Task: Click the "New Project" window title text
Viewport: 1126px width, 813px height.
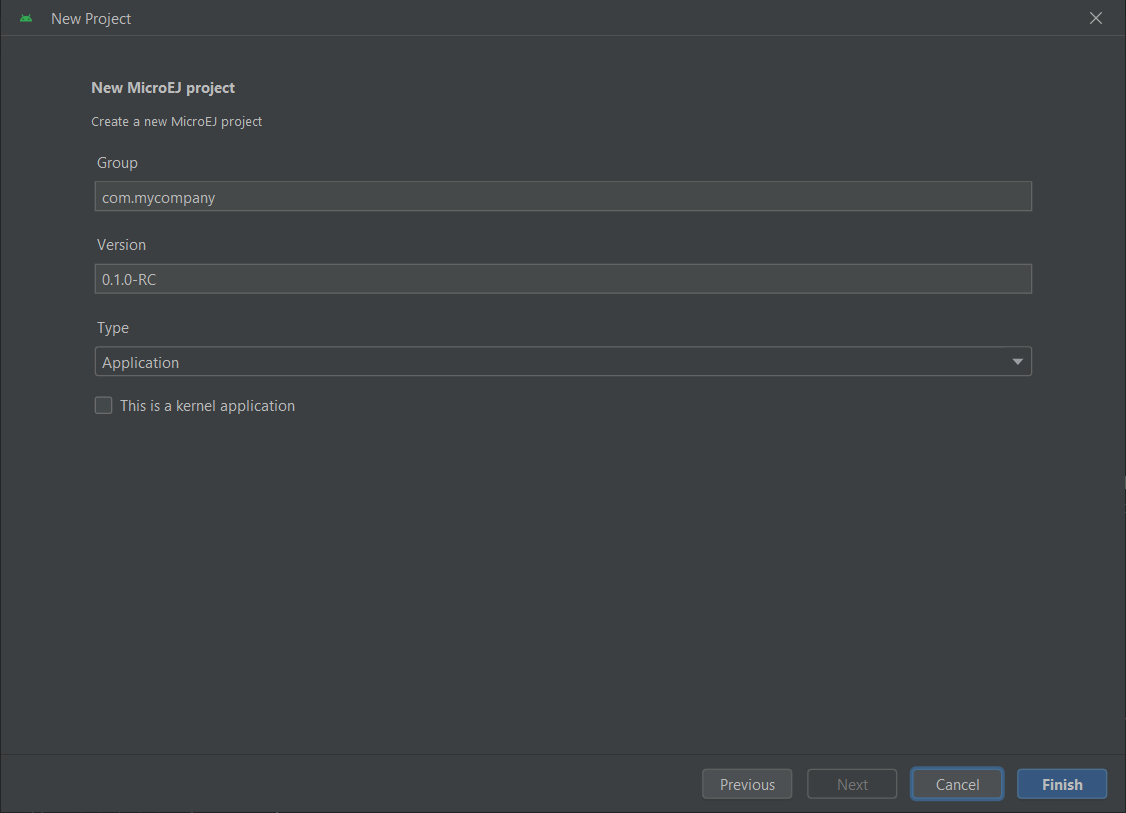Action: (x=91, y=19)
